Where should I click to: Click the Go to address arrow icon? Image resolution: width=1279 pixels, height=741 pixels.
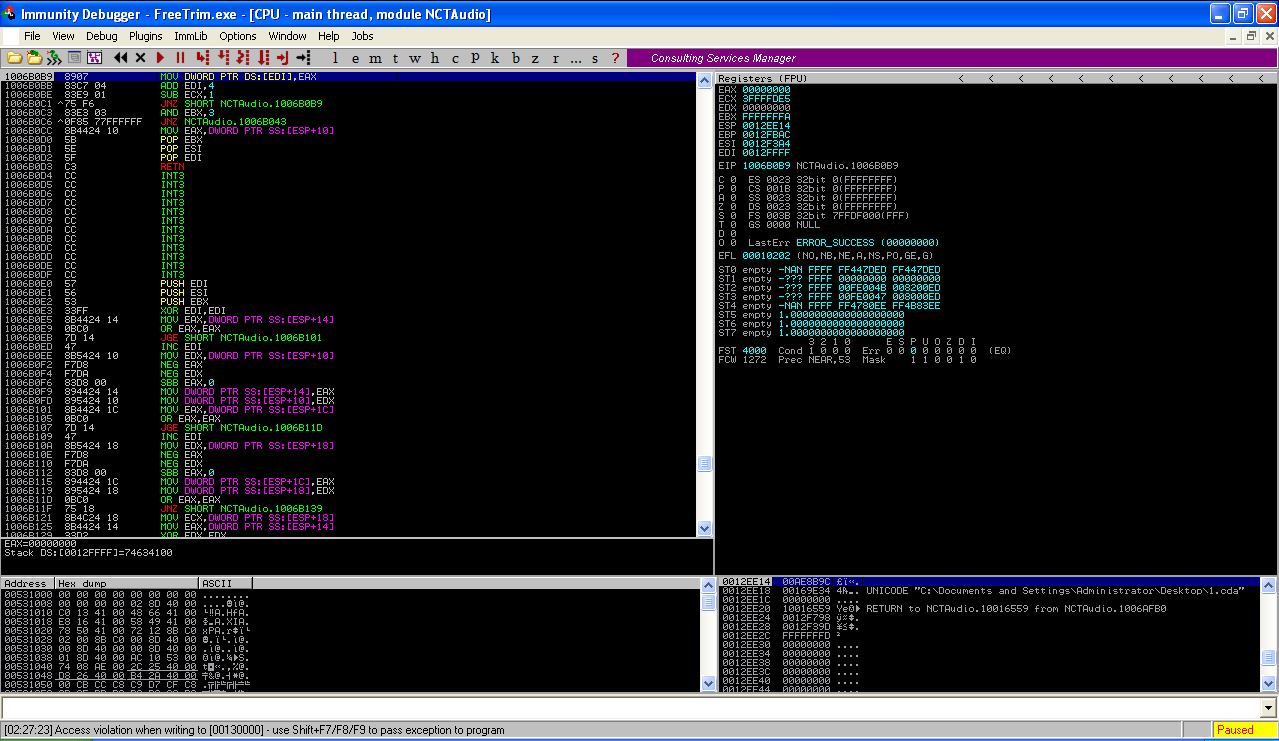pyautogui.click(x=303, y=58)
